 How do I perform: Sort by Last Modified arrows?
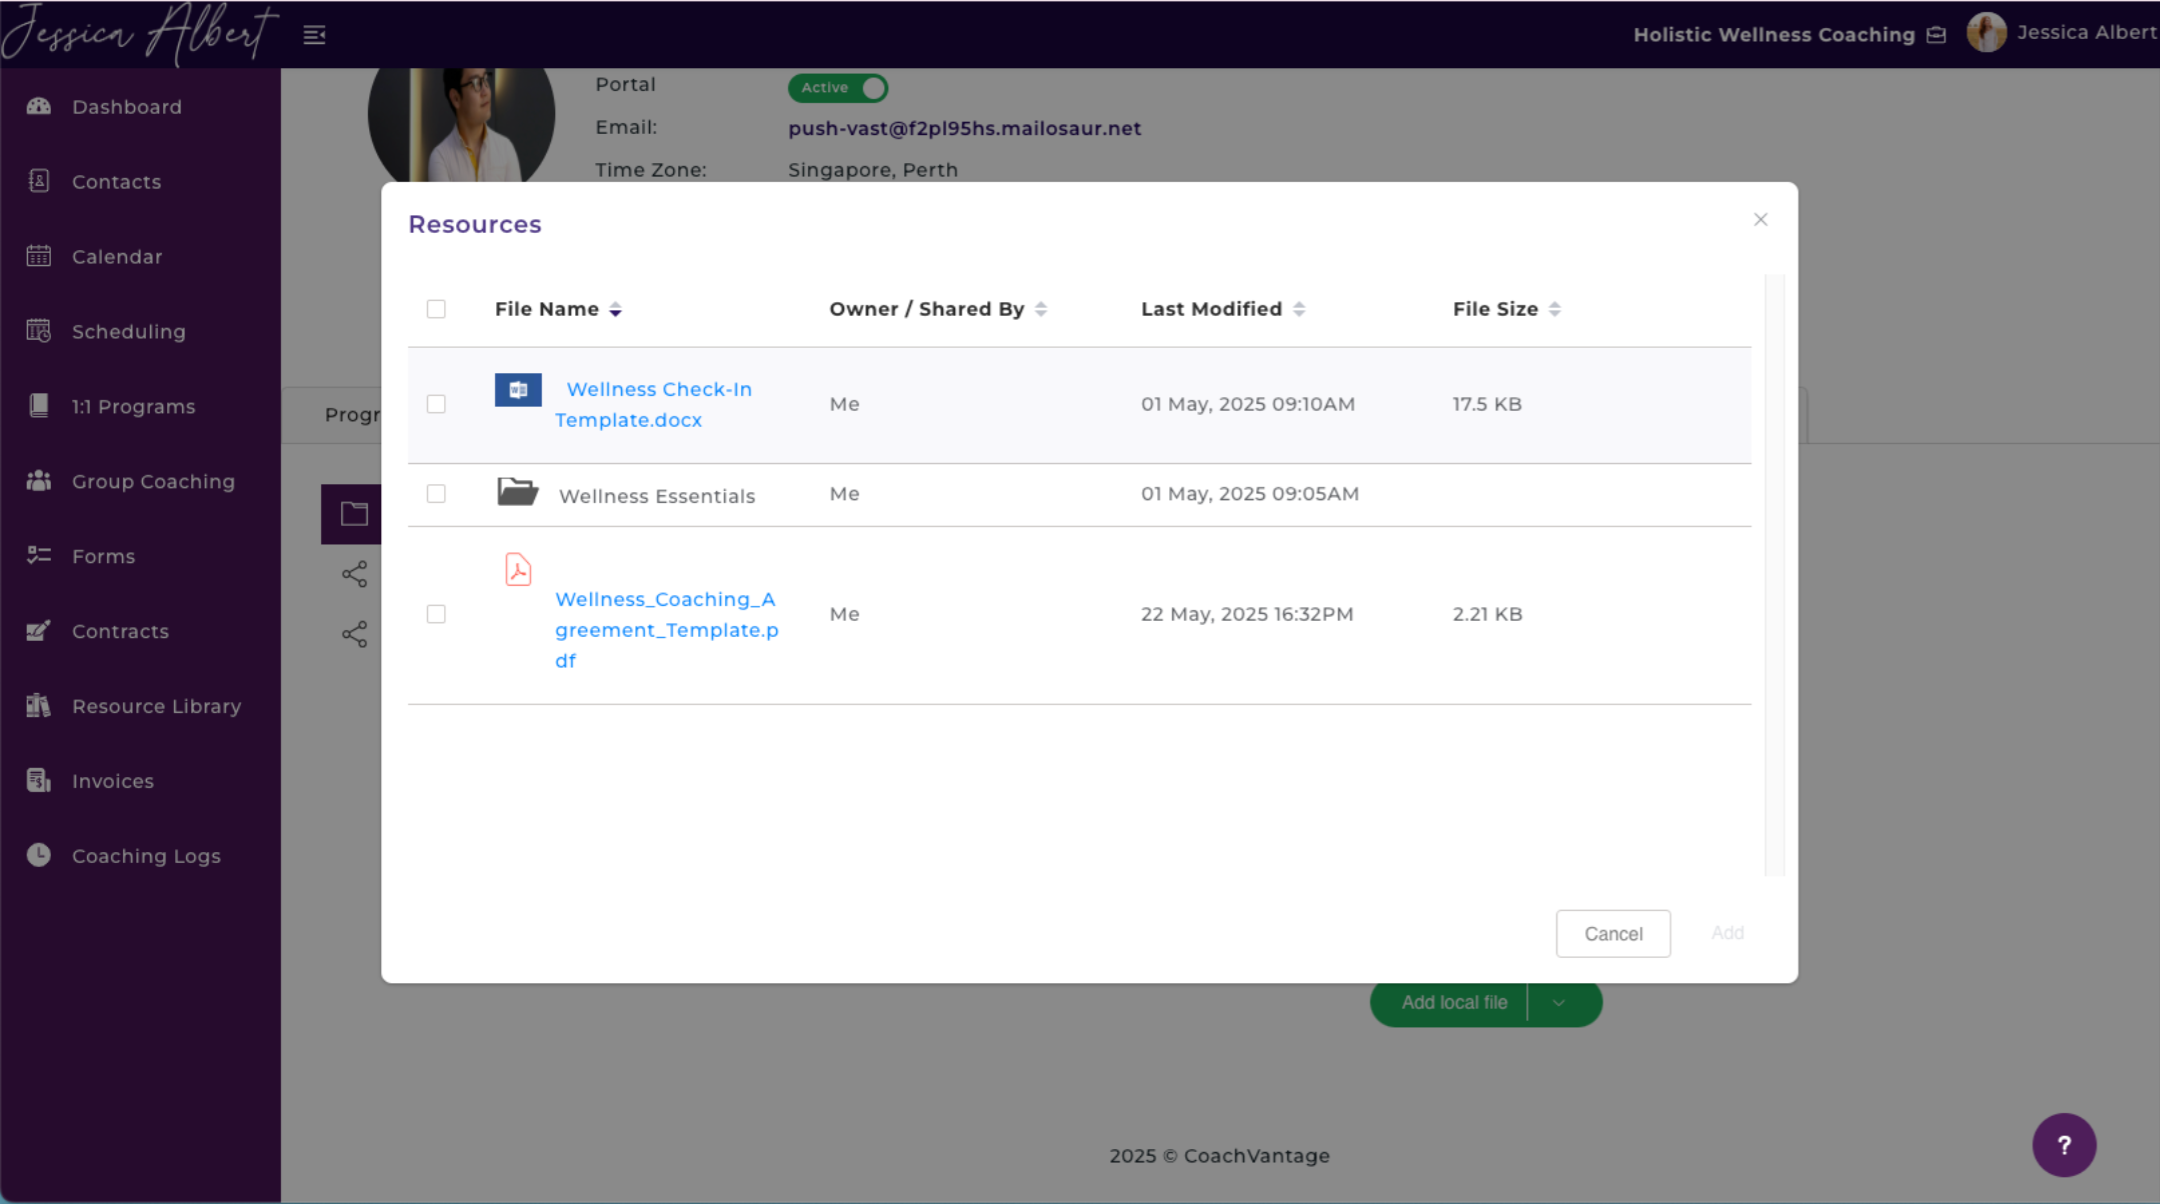[x=1299, y=310]
